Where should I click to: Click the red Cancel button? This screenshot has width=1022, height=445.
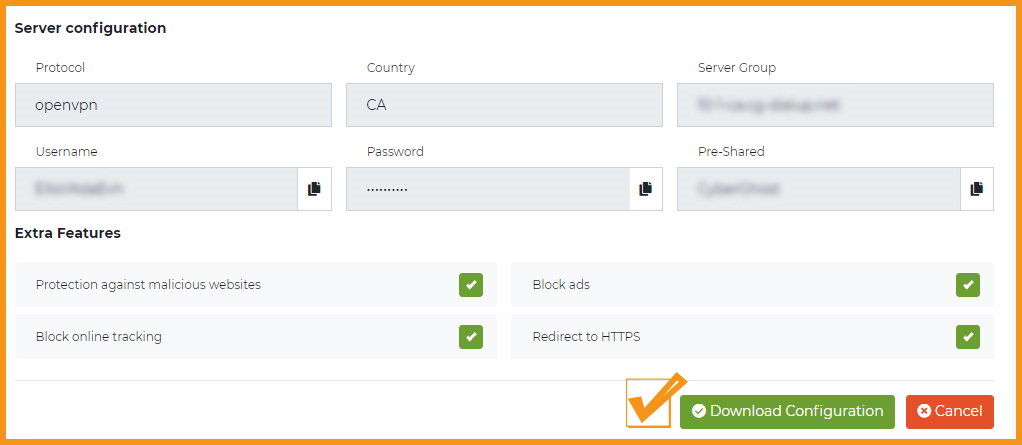point(950,412)
